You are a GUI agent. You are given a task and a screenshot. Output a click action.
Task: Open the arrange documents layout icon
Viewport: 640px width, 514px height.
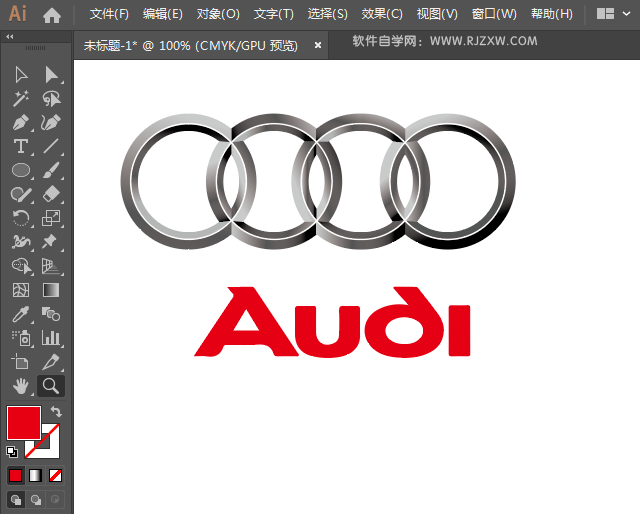tap(605, 14)
